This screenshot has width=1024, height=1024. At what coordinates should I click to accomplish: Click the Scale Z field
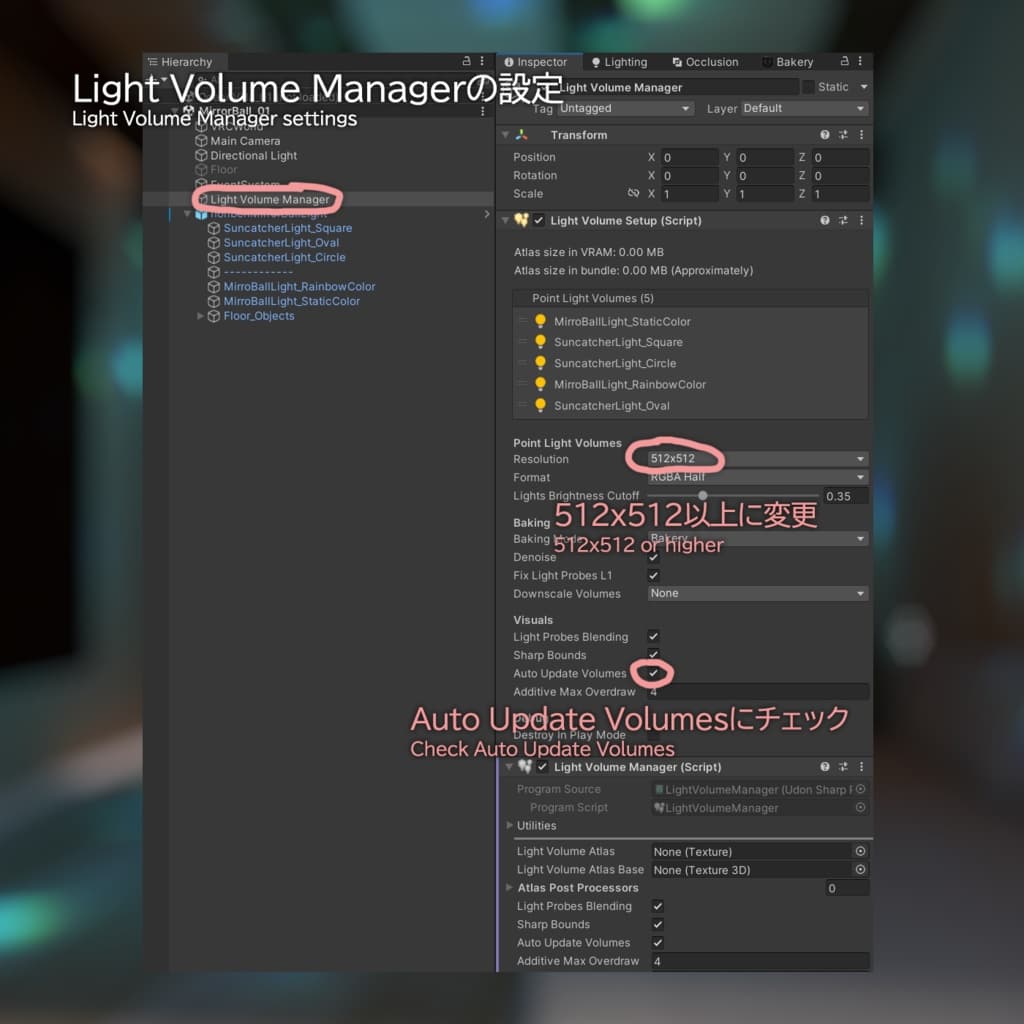841,194
